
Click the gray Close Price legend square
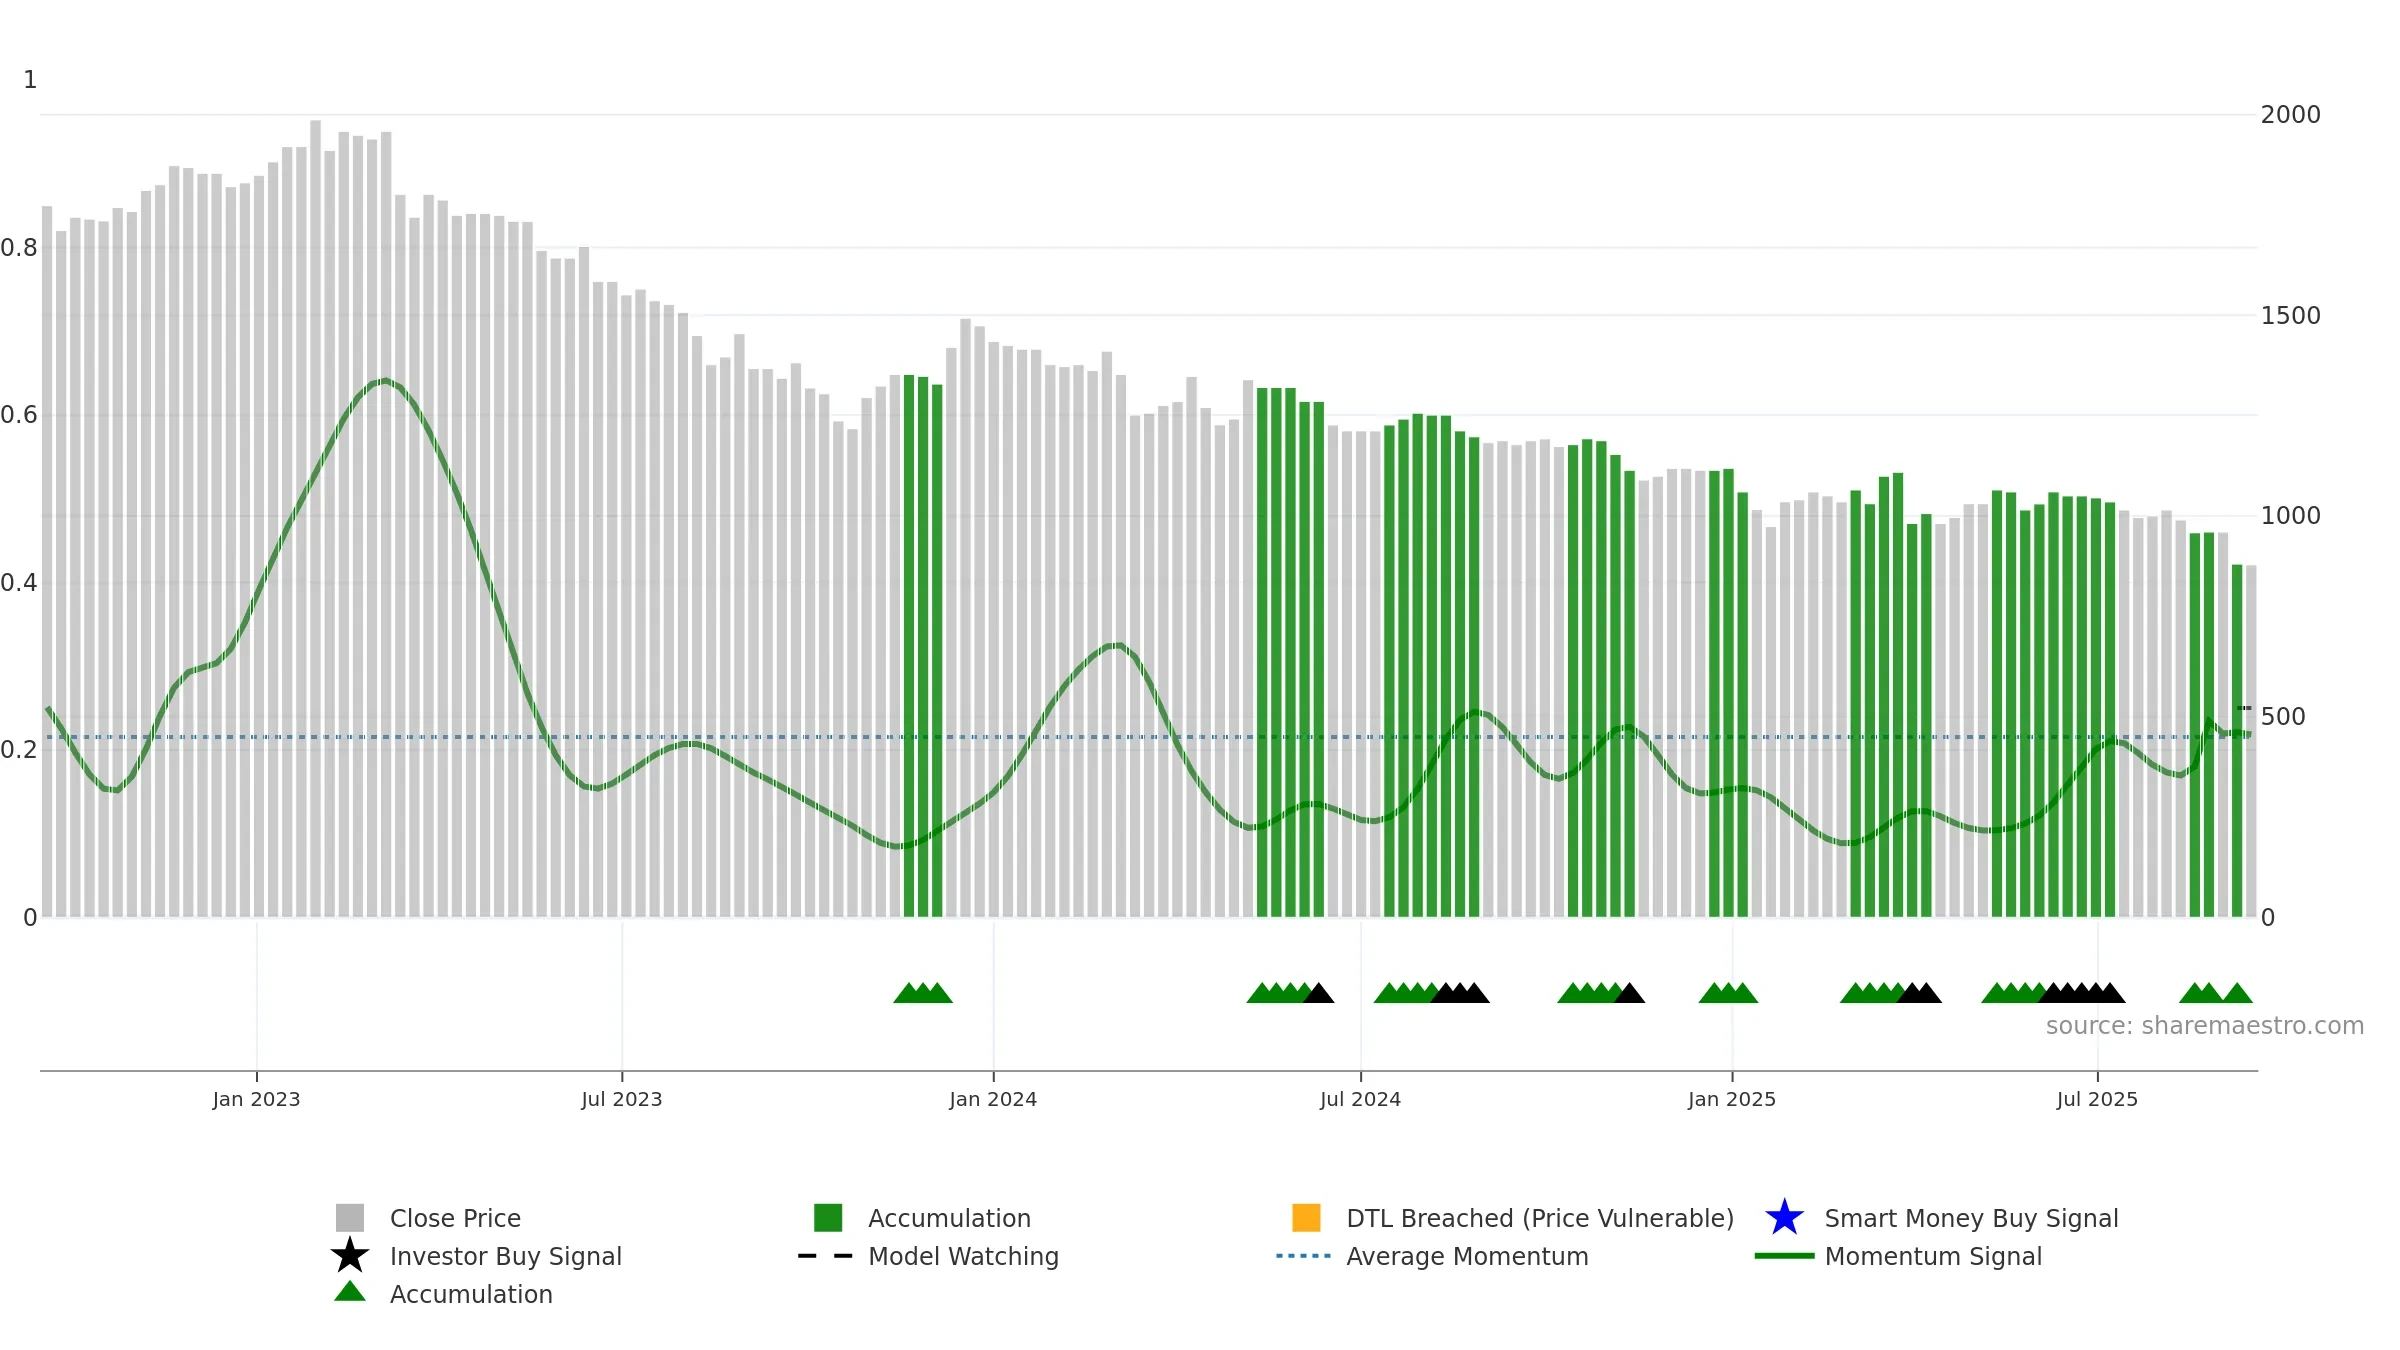(x=350, y=1217)
